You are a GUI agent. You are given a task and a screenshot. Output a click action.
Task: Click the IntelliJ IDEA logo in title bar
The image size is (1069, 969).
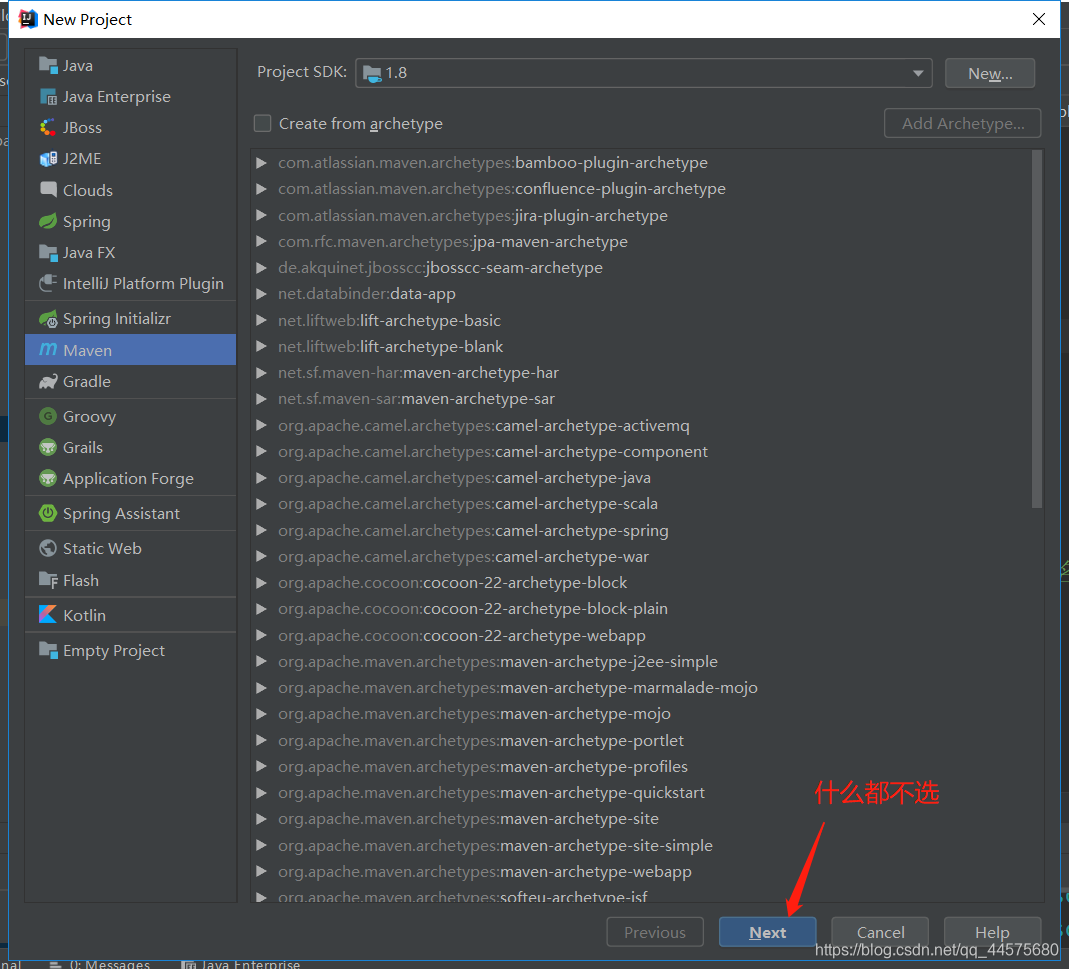(x=28, y=19)
